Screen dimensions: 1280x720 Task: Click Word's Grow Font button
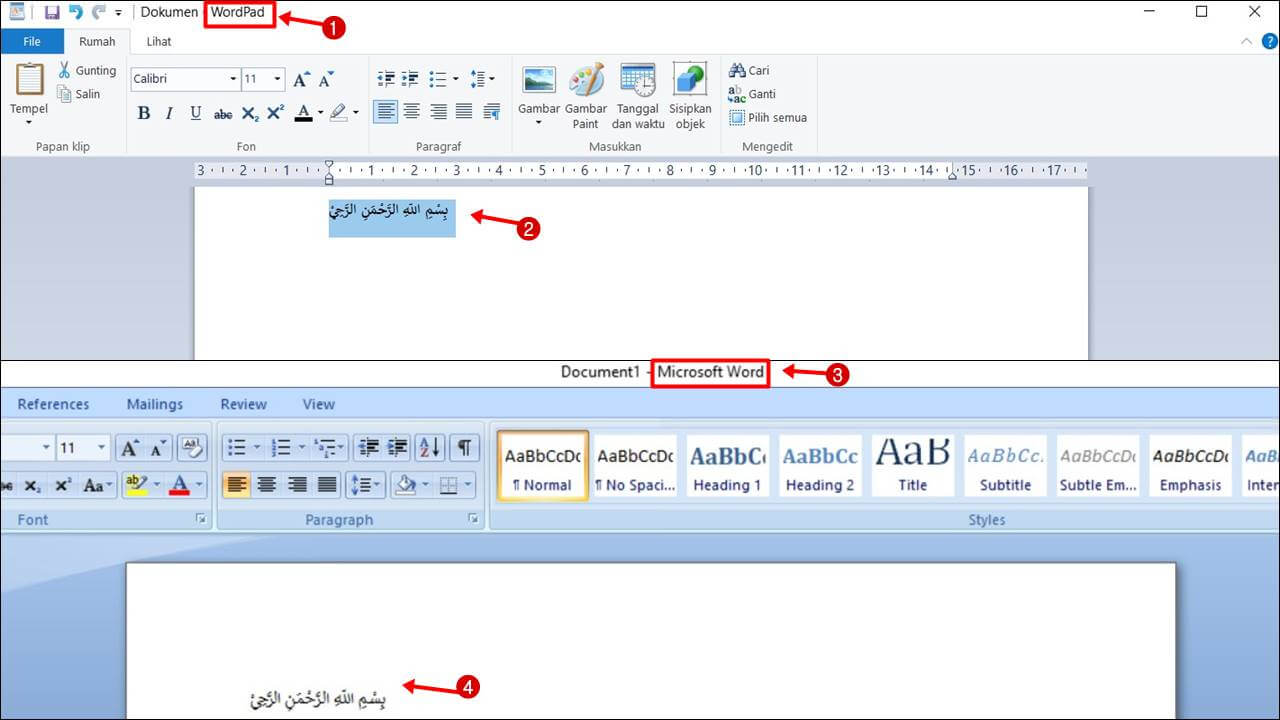tap(130, 448)
